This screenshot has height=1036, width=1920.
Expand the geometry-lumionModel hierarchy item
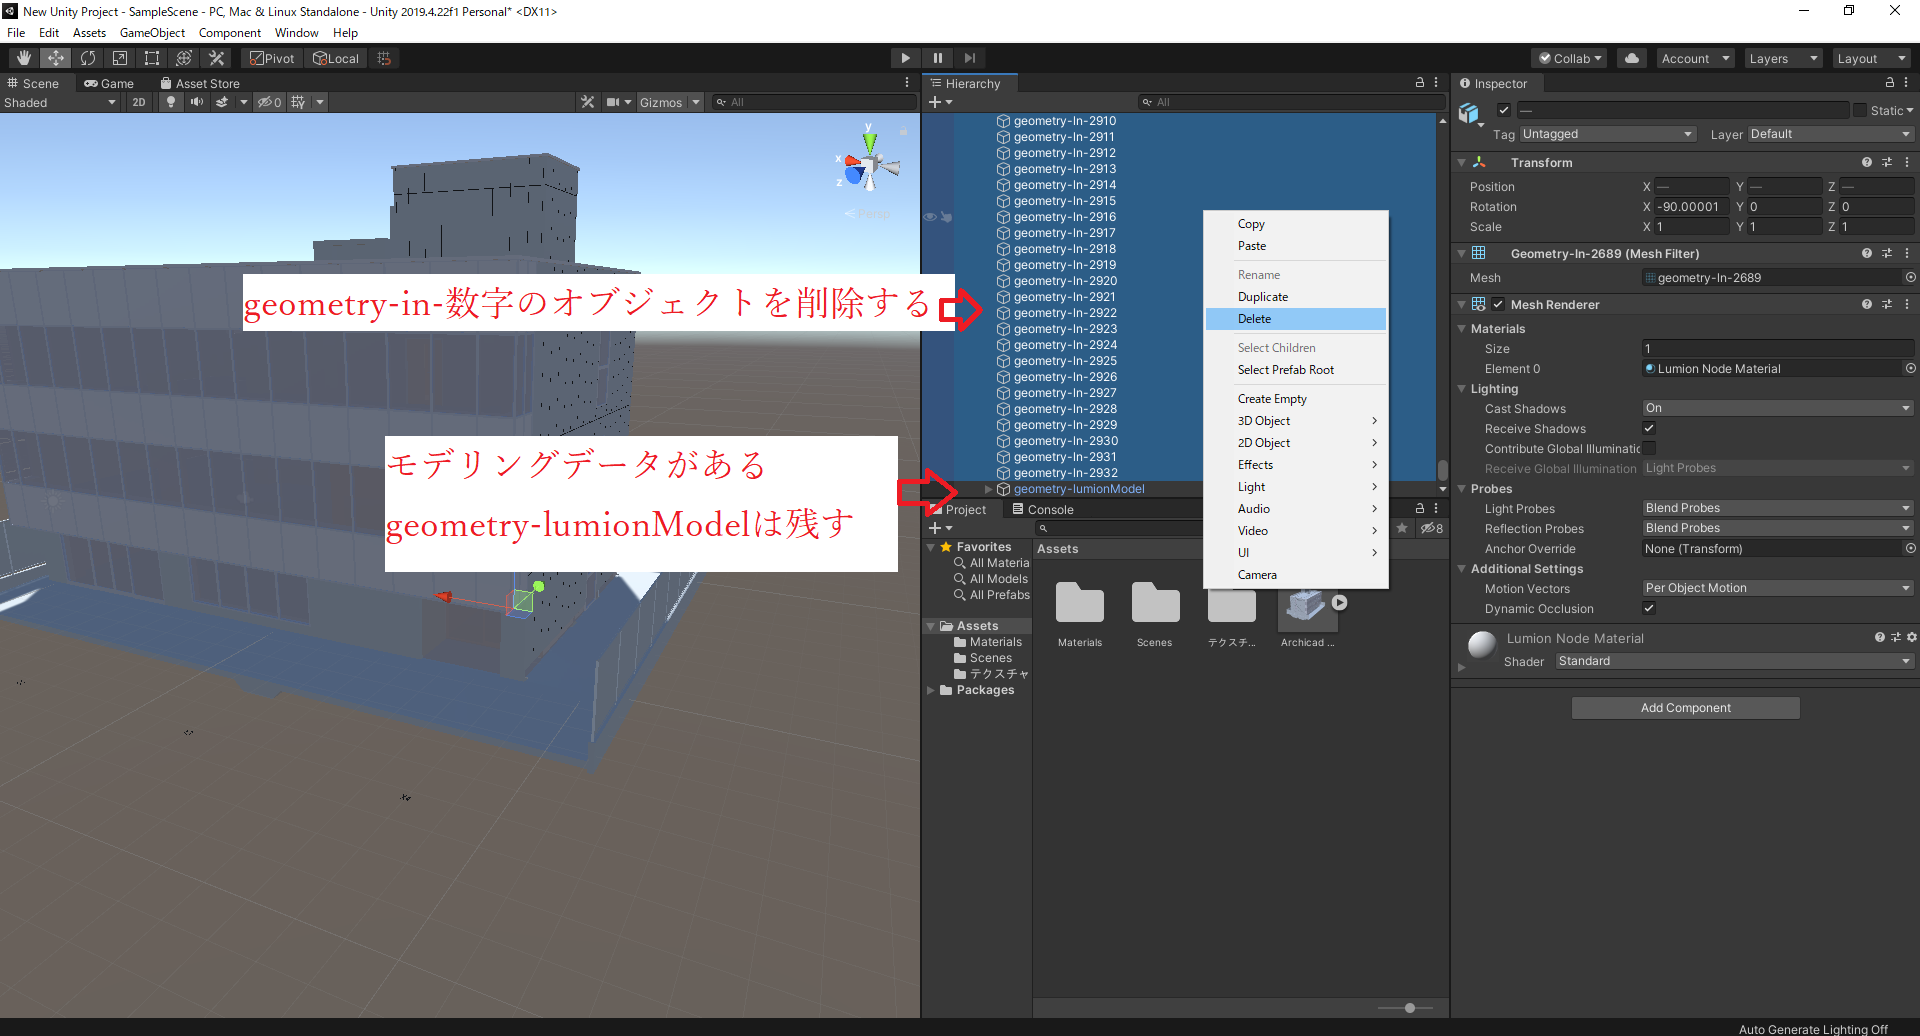988,489
